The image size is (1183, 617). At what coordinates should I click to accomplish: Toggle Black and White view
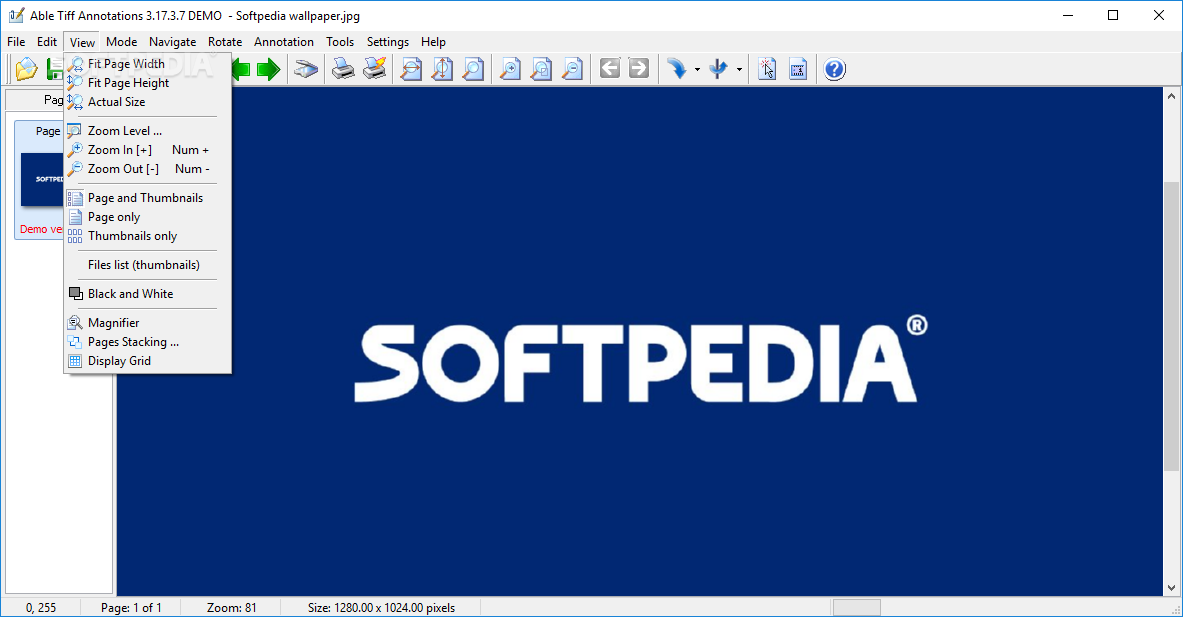pyautogui.click(x=147, y=294)
